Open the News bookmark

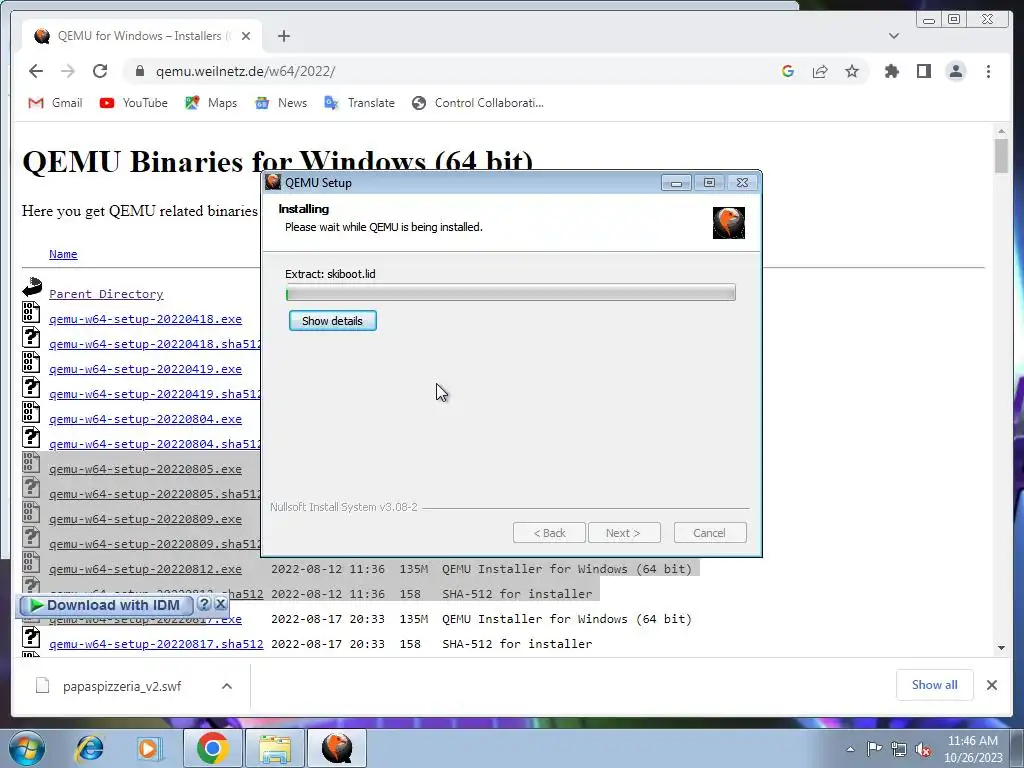click(x=281, y=103)
